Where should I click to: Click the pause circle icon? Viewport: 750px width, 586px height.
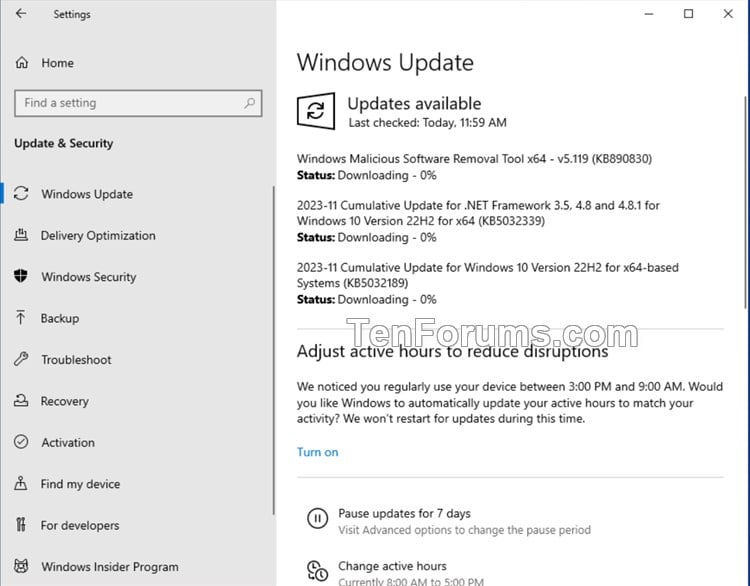[x=317, y=518]
